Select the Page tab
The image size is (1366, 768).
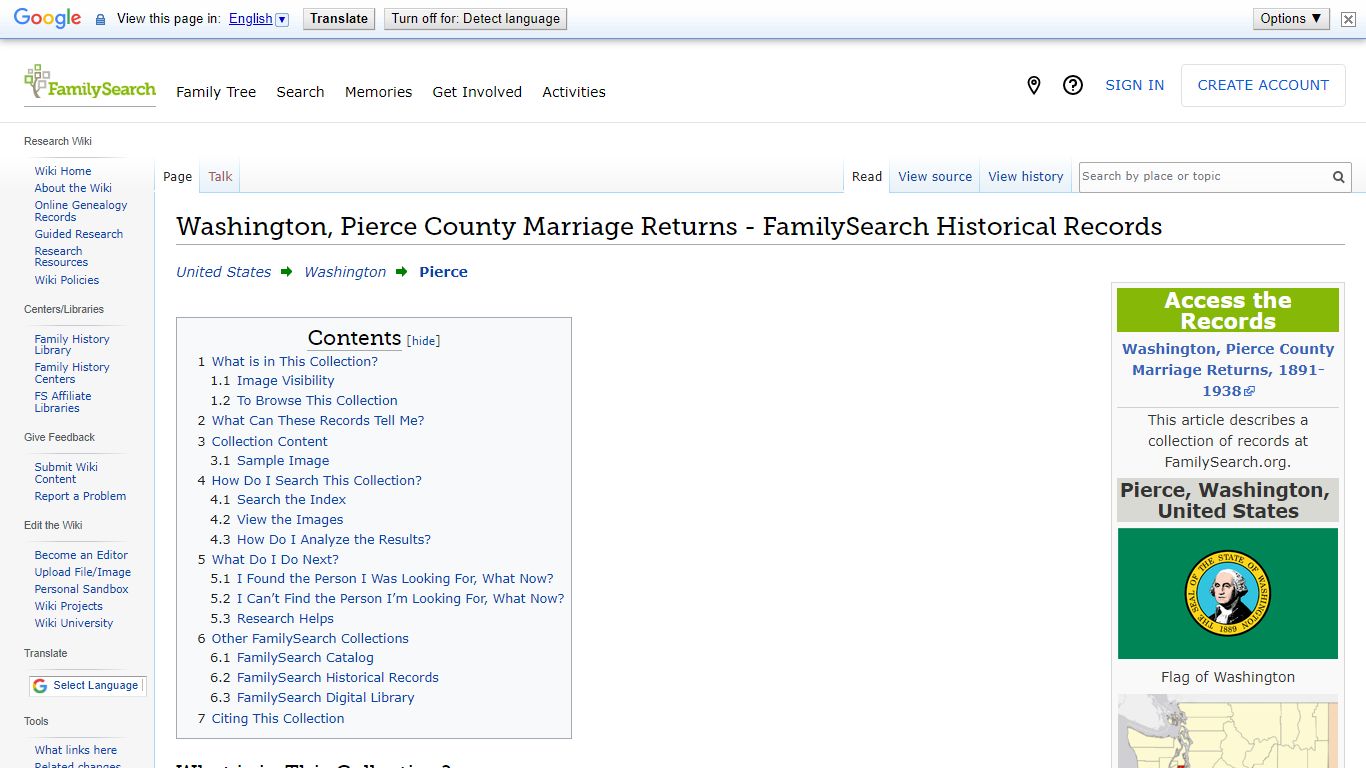click(177, 177)
